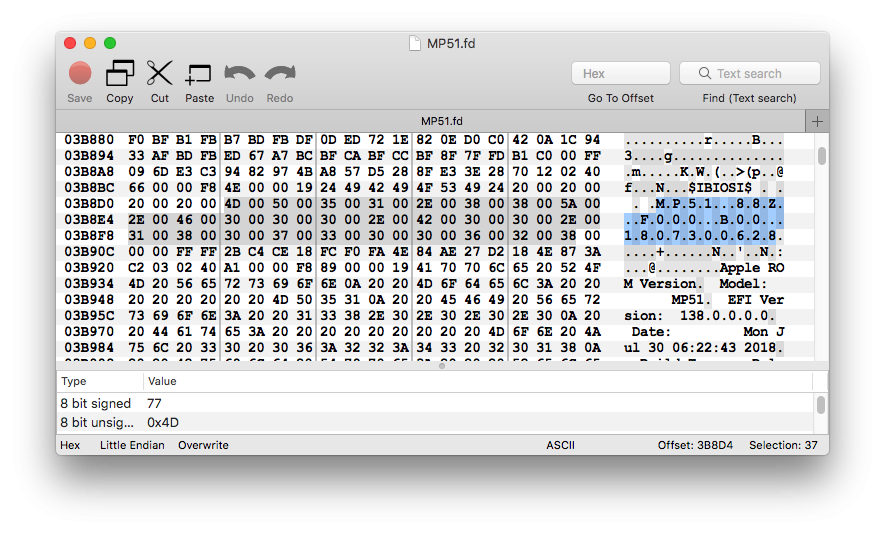Toggle Overwrite mode in status bar
This screenshot has width=885, height=535.
(x=203, y=445)
